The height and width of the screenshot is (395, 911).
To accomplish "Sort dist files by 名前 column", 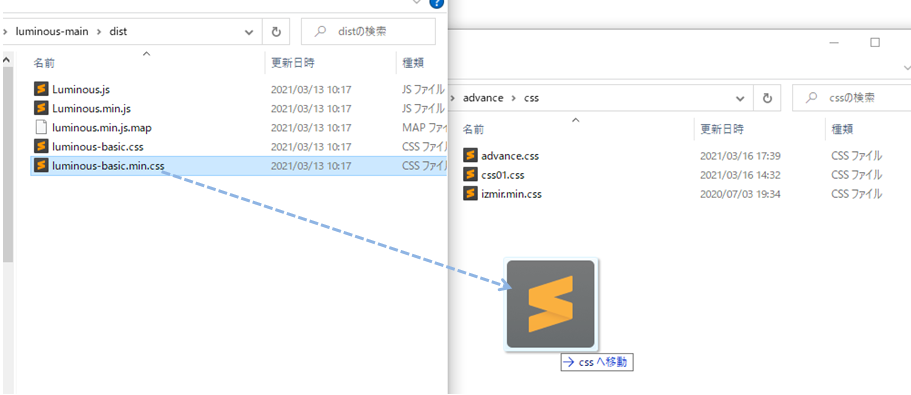I will [44, 63].
